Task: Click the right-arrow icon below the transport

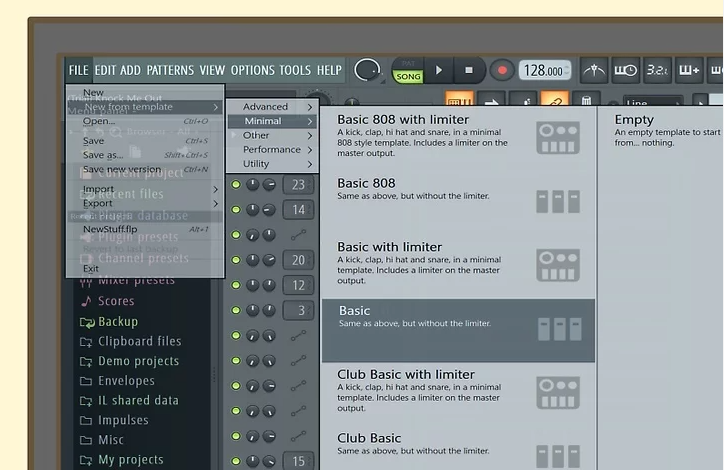Action: pyautogui.click(x=492, y=99)
